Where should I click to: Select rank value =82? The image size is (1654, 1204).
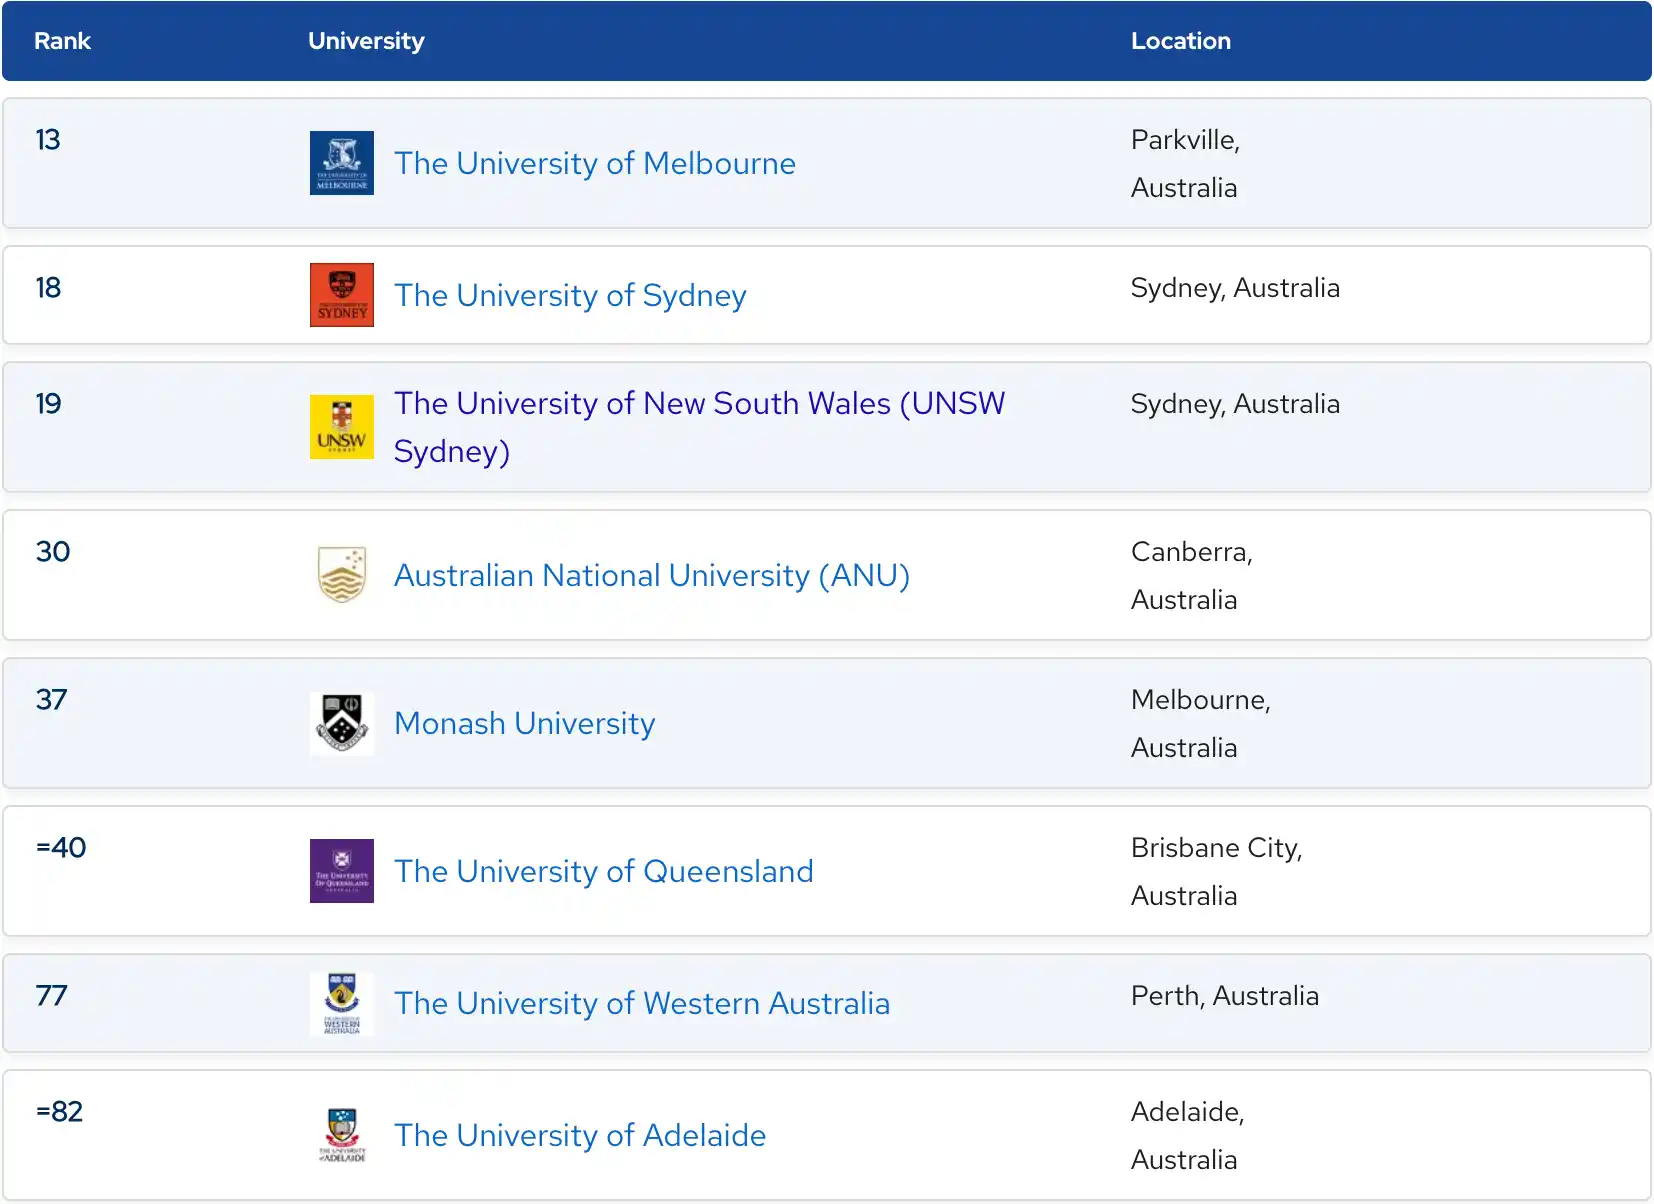[x=59, y=1111]
